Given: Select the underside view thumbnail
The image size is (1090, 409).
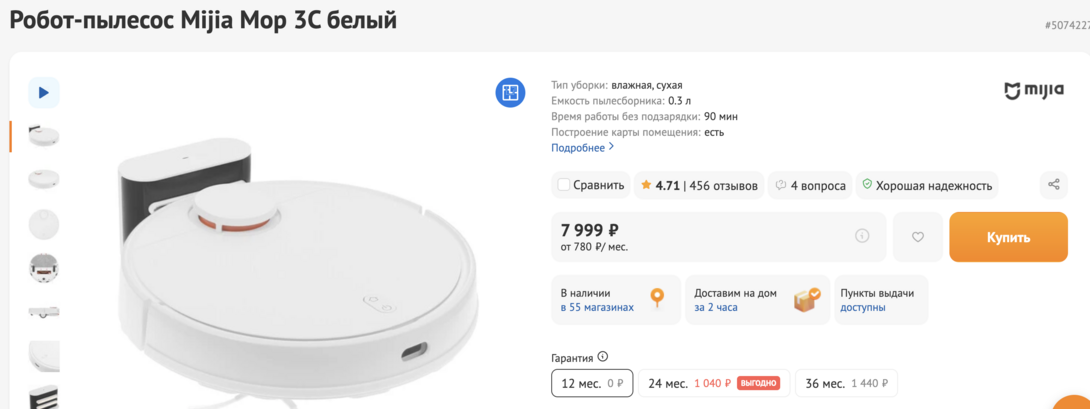Looking at the screenshot, I should pyautogui.click(x=44, y=267).
